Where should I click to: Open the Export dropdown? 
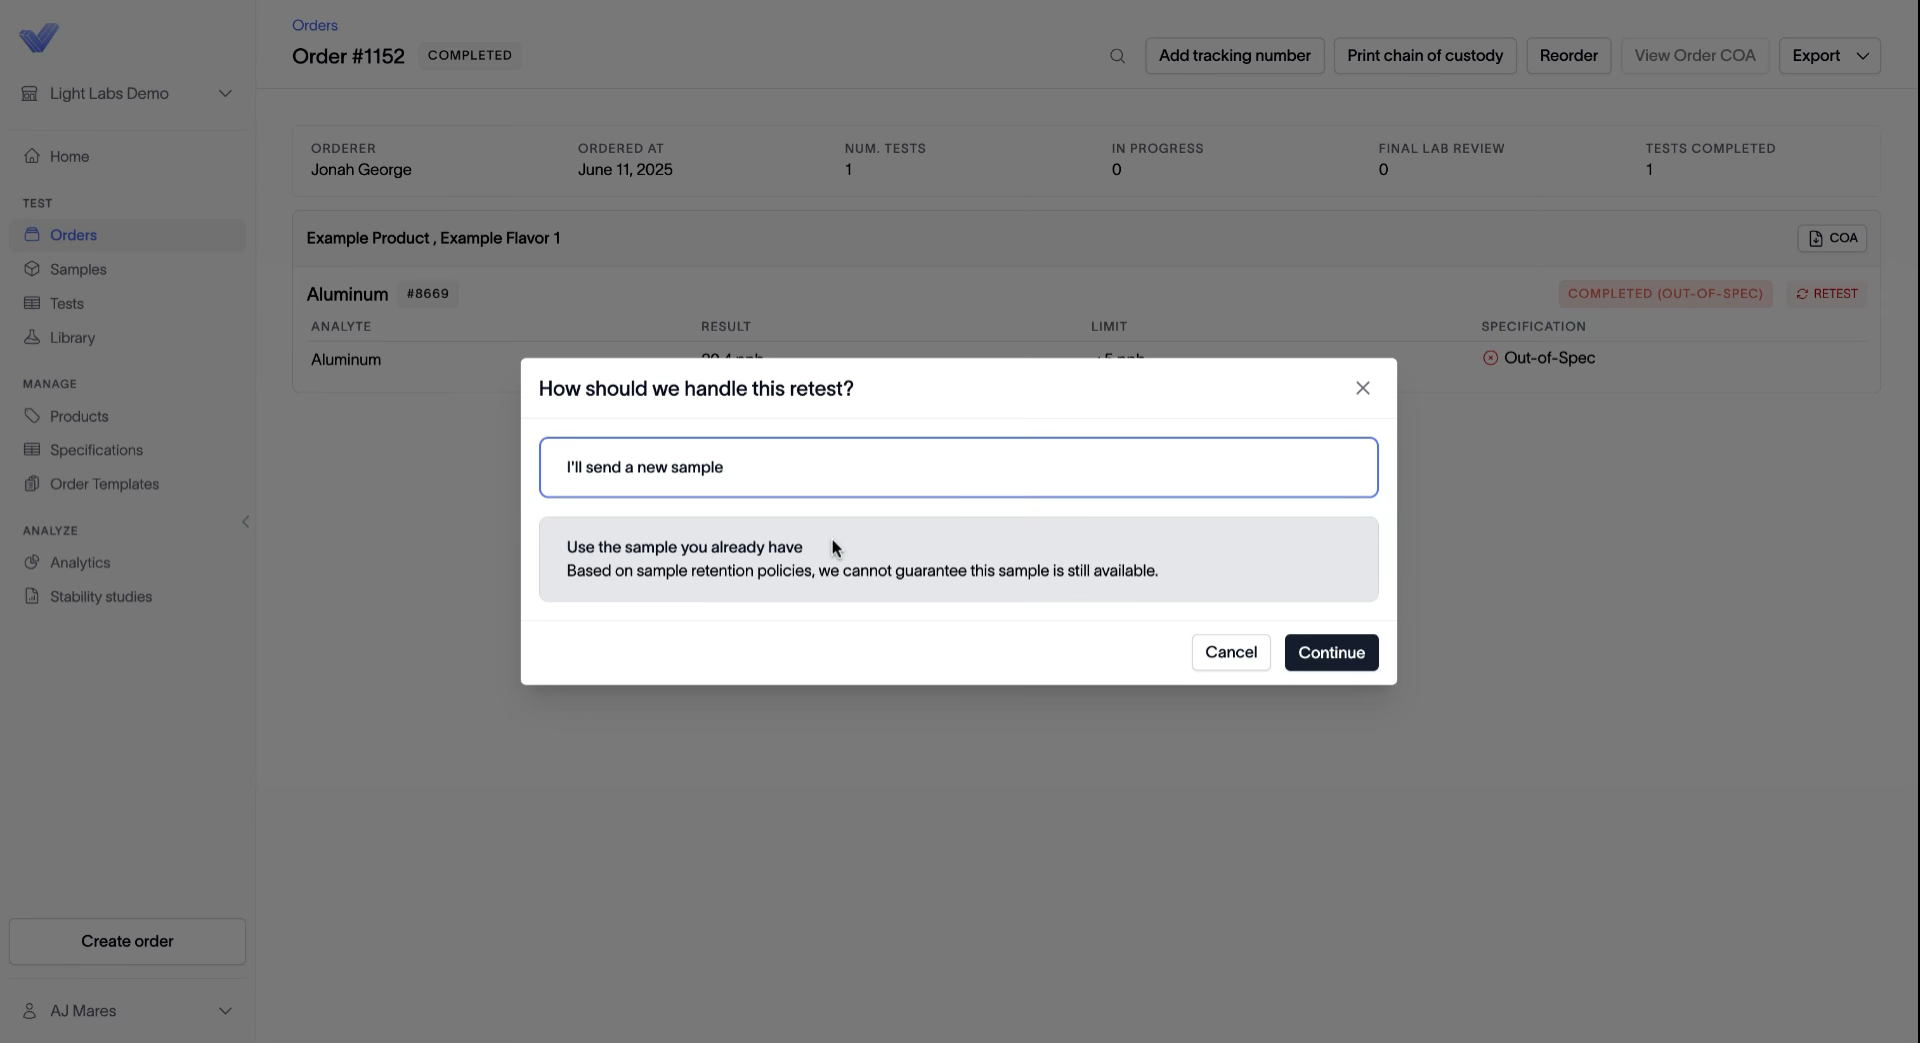click(1829, 56)
